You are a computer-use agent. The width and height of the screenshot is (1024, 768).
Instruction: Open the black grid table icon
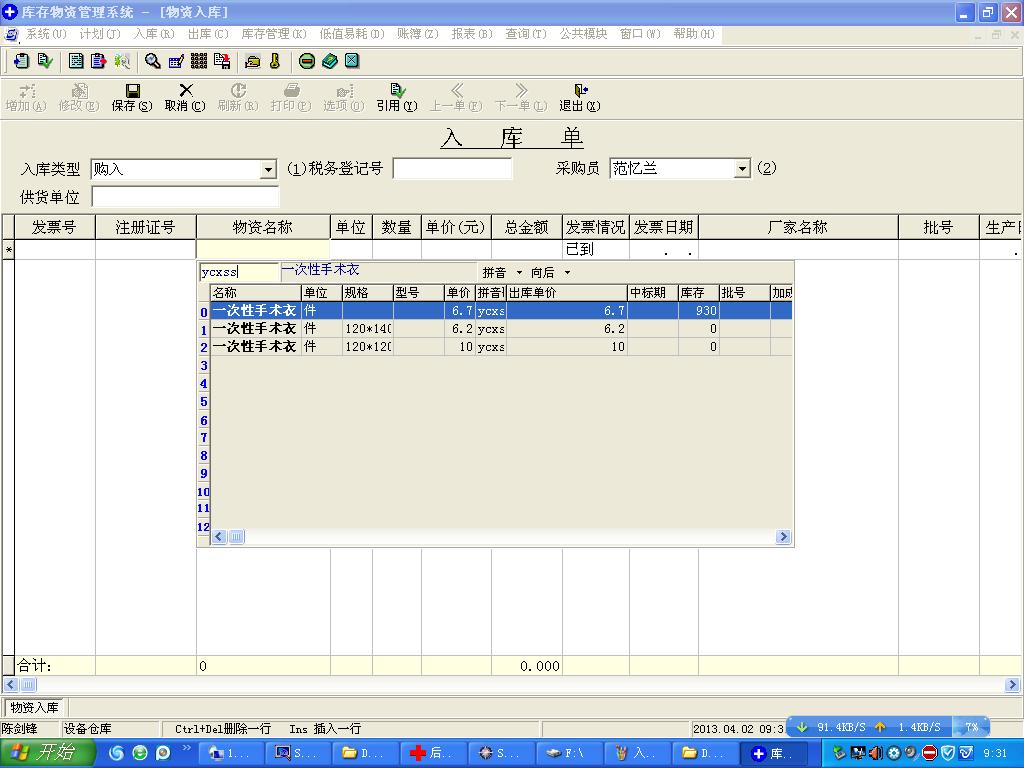199,61
